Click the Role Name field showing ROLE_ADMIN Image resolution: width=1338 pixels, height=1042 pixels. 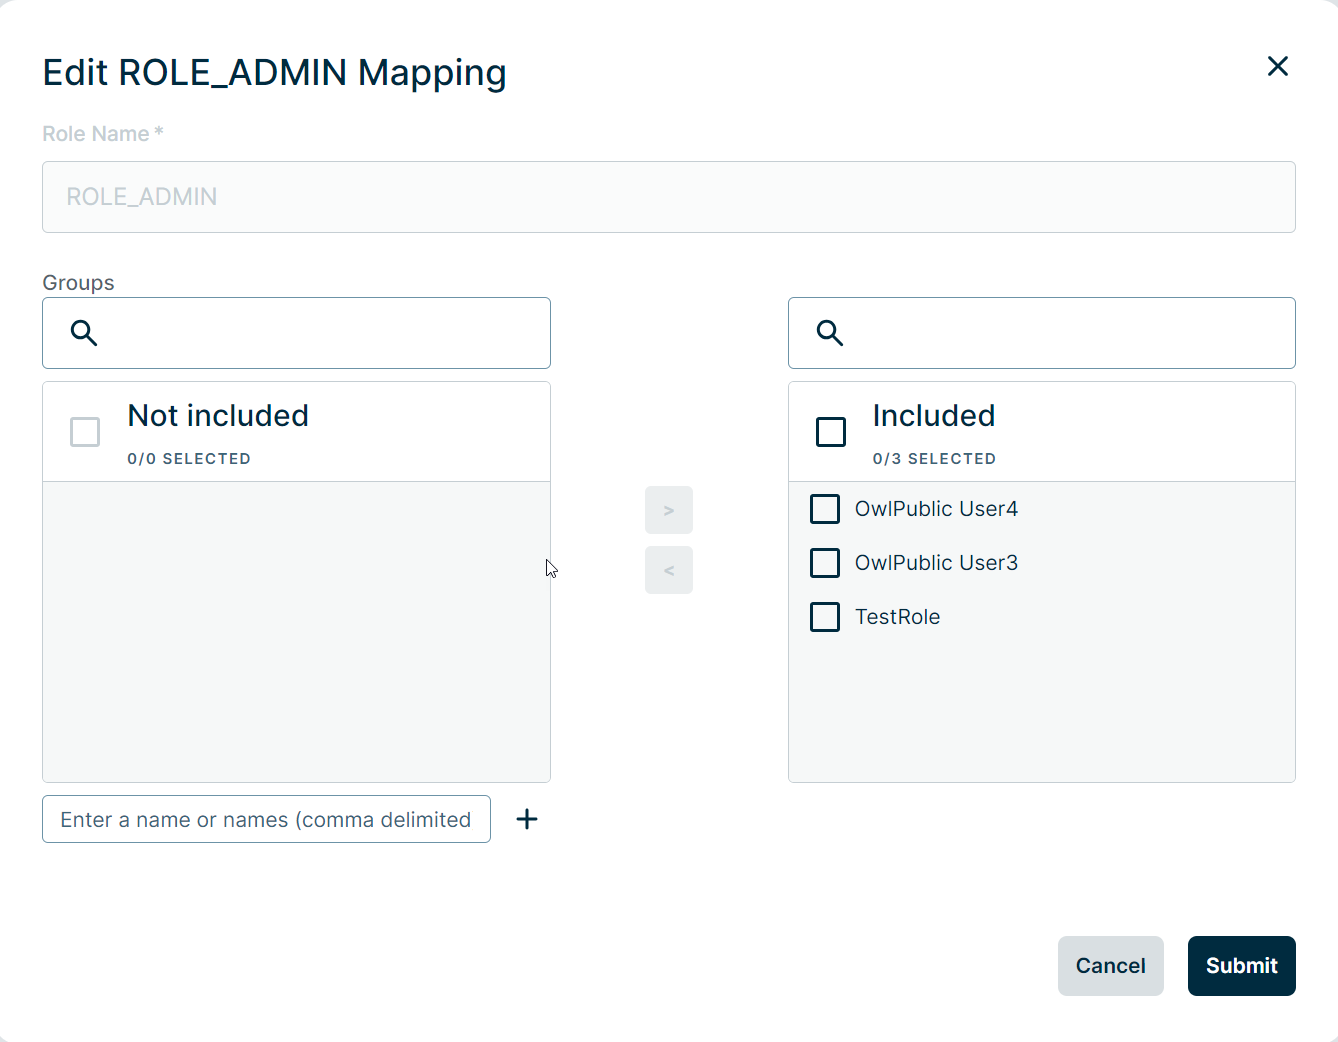[x=668, y=197]
